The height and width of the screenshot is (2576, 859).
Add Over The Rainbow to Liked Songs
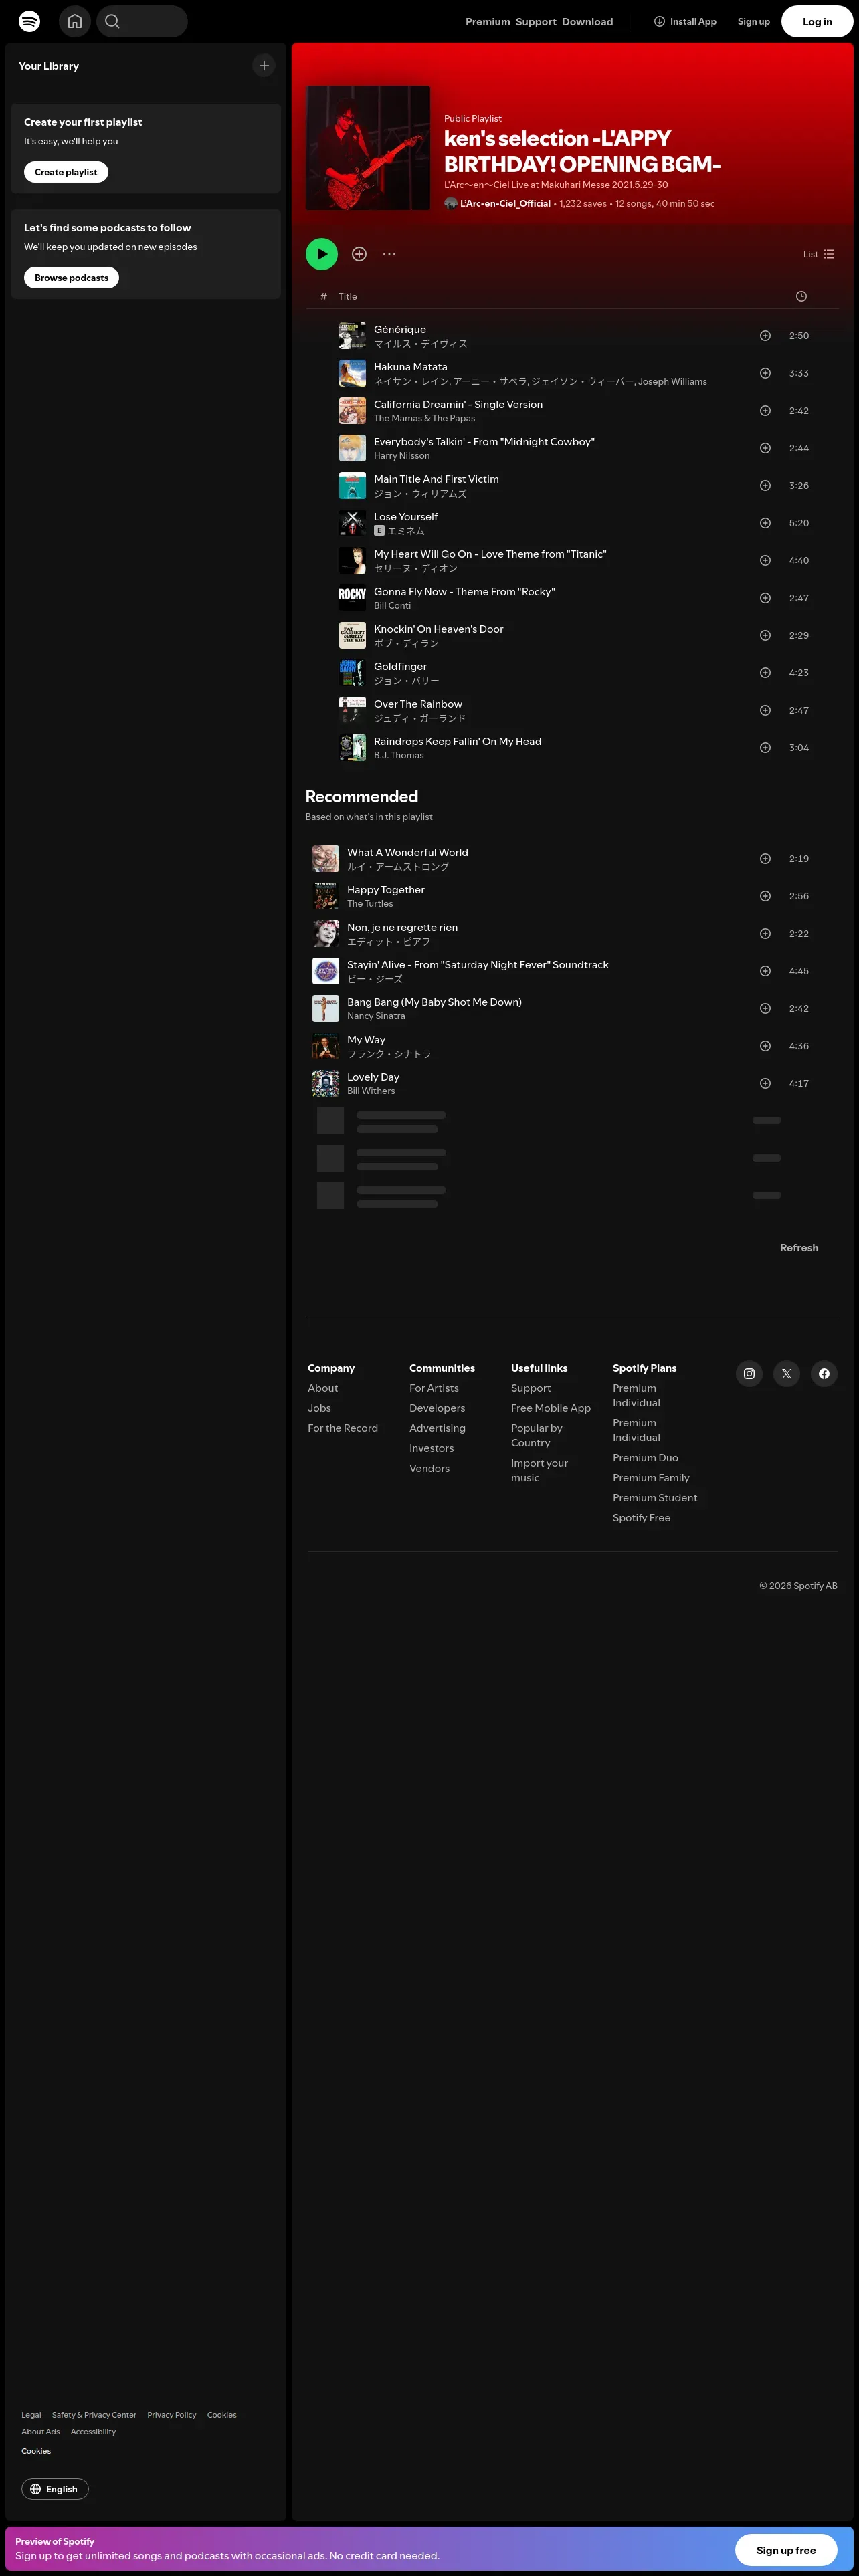(765, 711)
